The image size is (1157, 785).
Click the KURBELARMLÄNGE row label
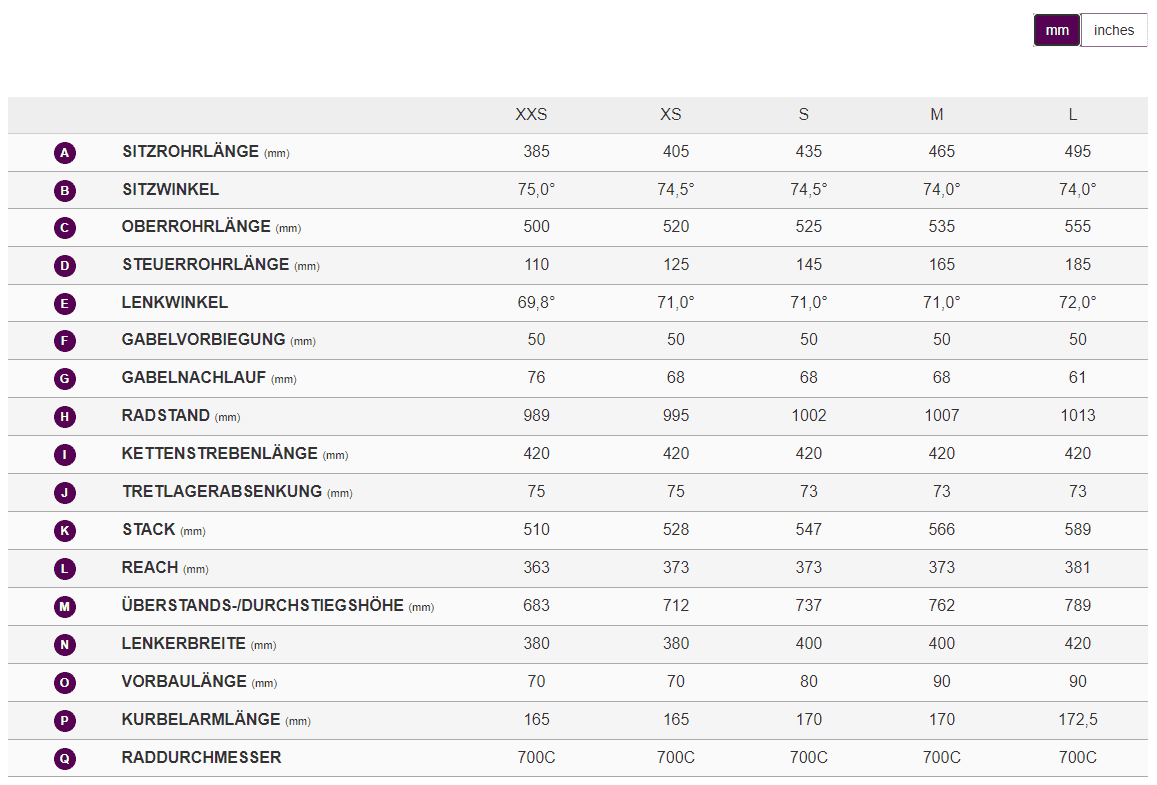coord(201,719)
